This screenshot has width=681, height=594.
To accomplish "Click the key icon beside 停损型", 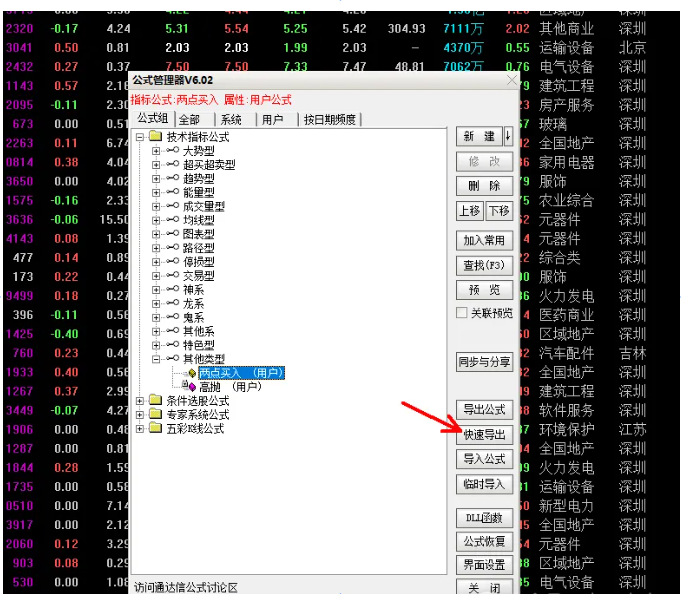I will pos(173,261).
